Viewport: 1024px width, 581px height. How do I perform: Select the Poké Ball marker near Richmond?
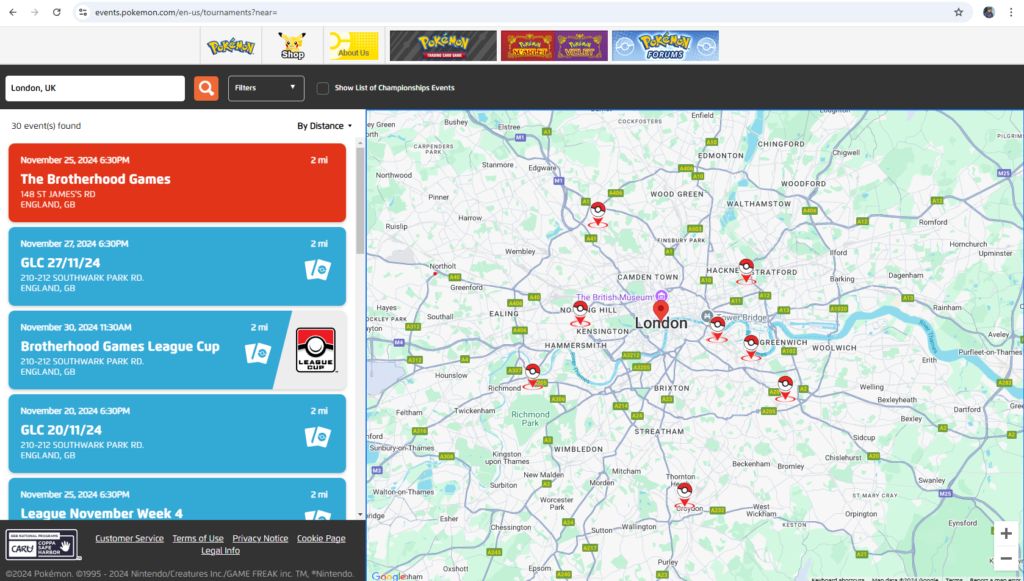click(532, 374)
